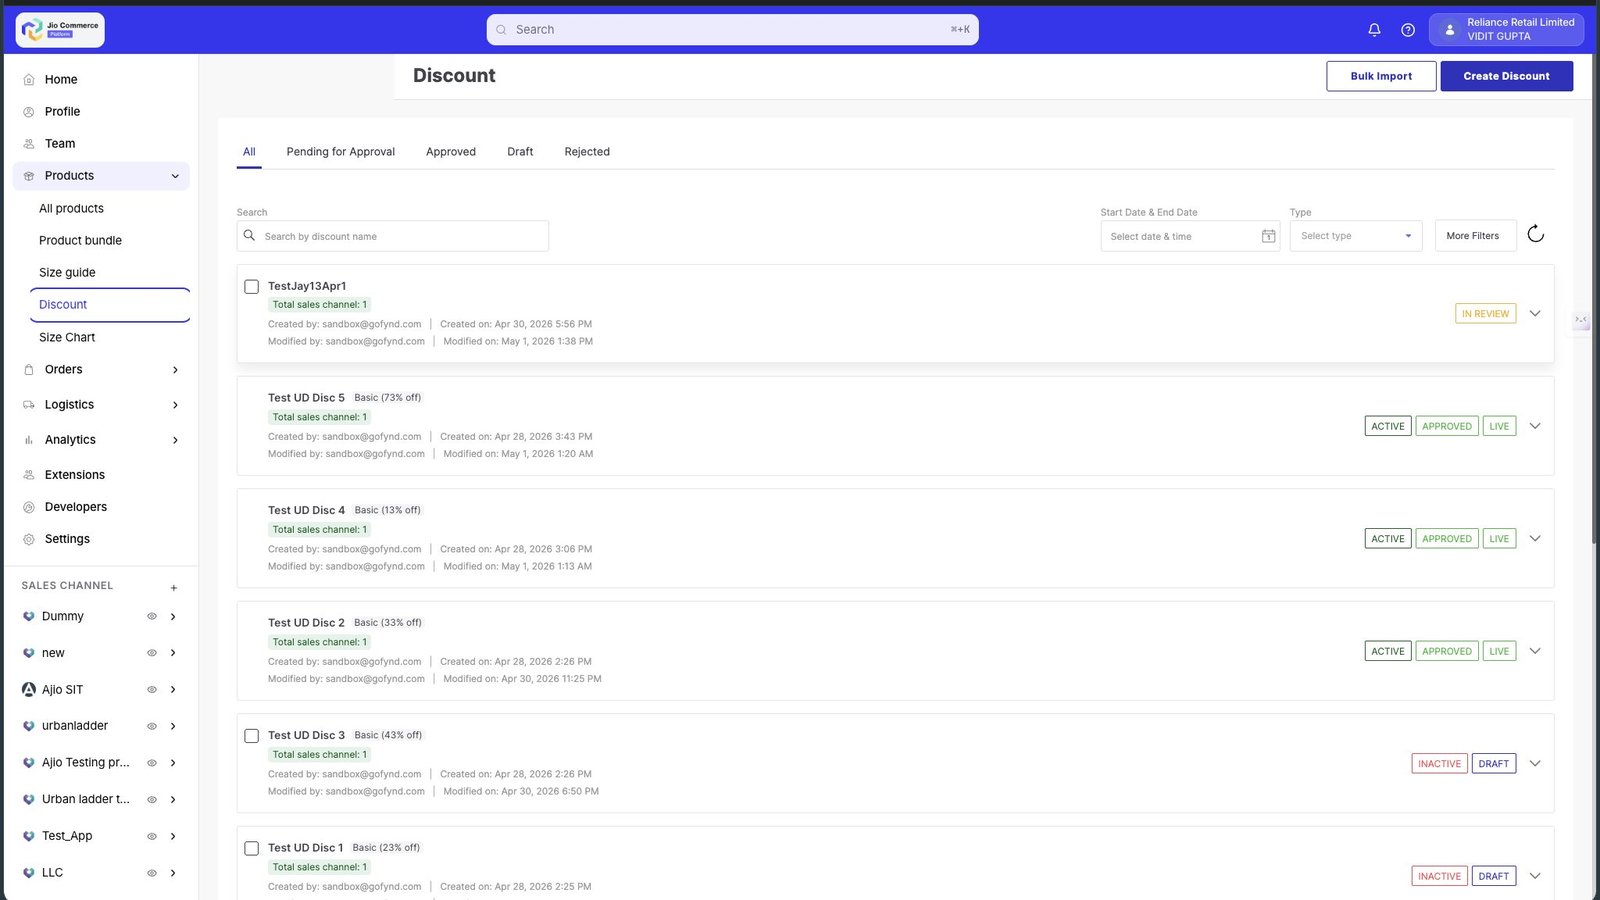
Task: Open the user account avatar icon
Action: (x=1449, y=30)
